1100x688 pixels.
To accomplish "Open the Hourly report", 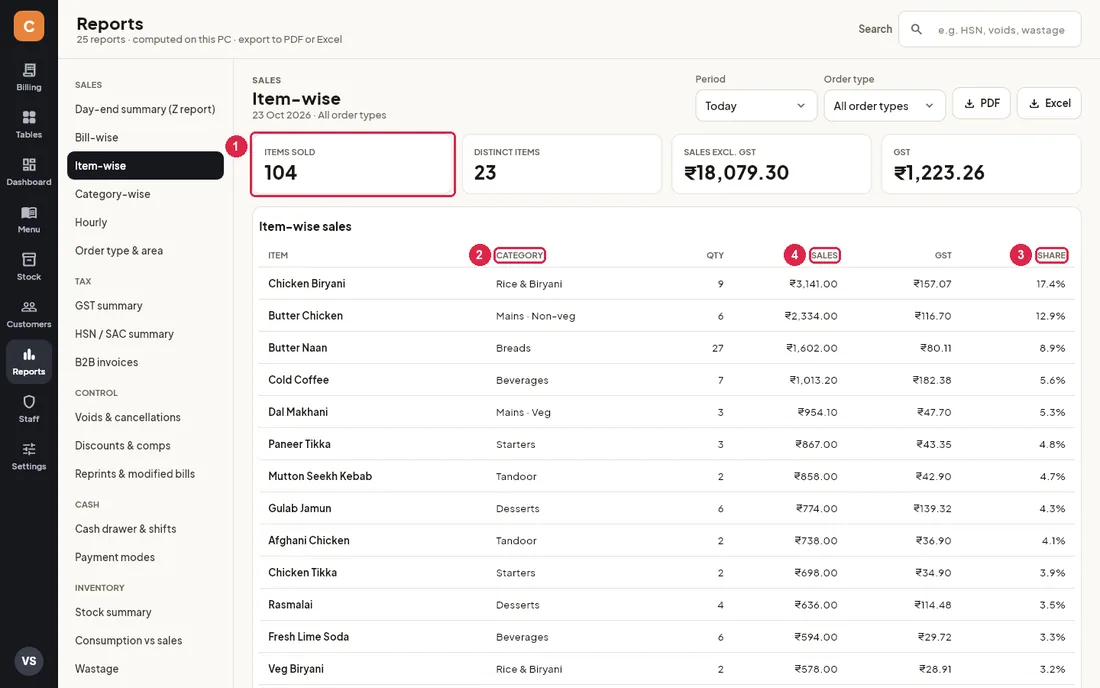I will point(145,222).
